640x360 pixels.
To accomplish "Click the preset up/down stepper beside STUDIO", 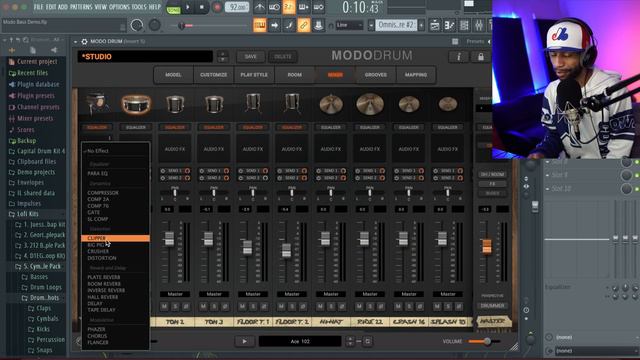I will click(223, 57).
